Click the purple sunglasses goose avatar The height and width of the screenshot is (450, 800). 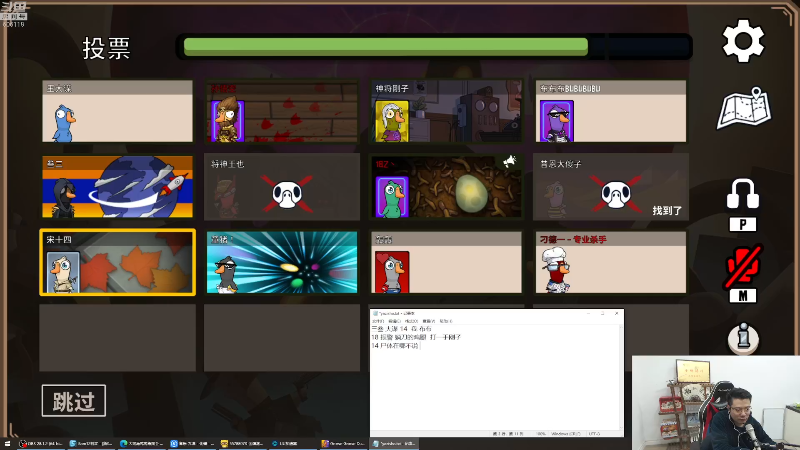tap(557, 121)
